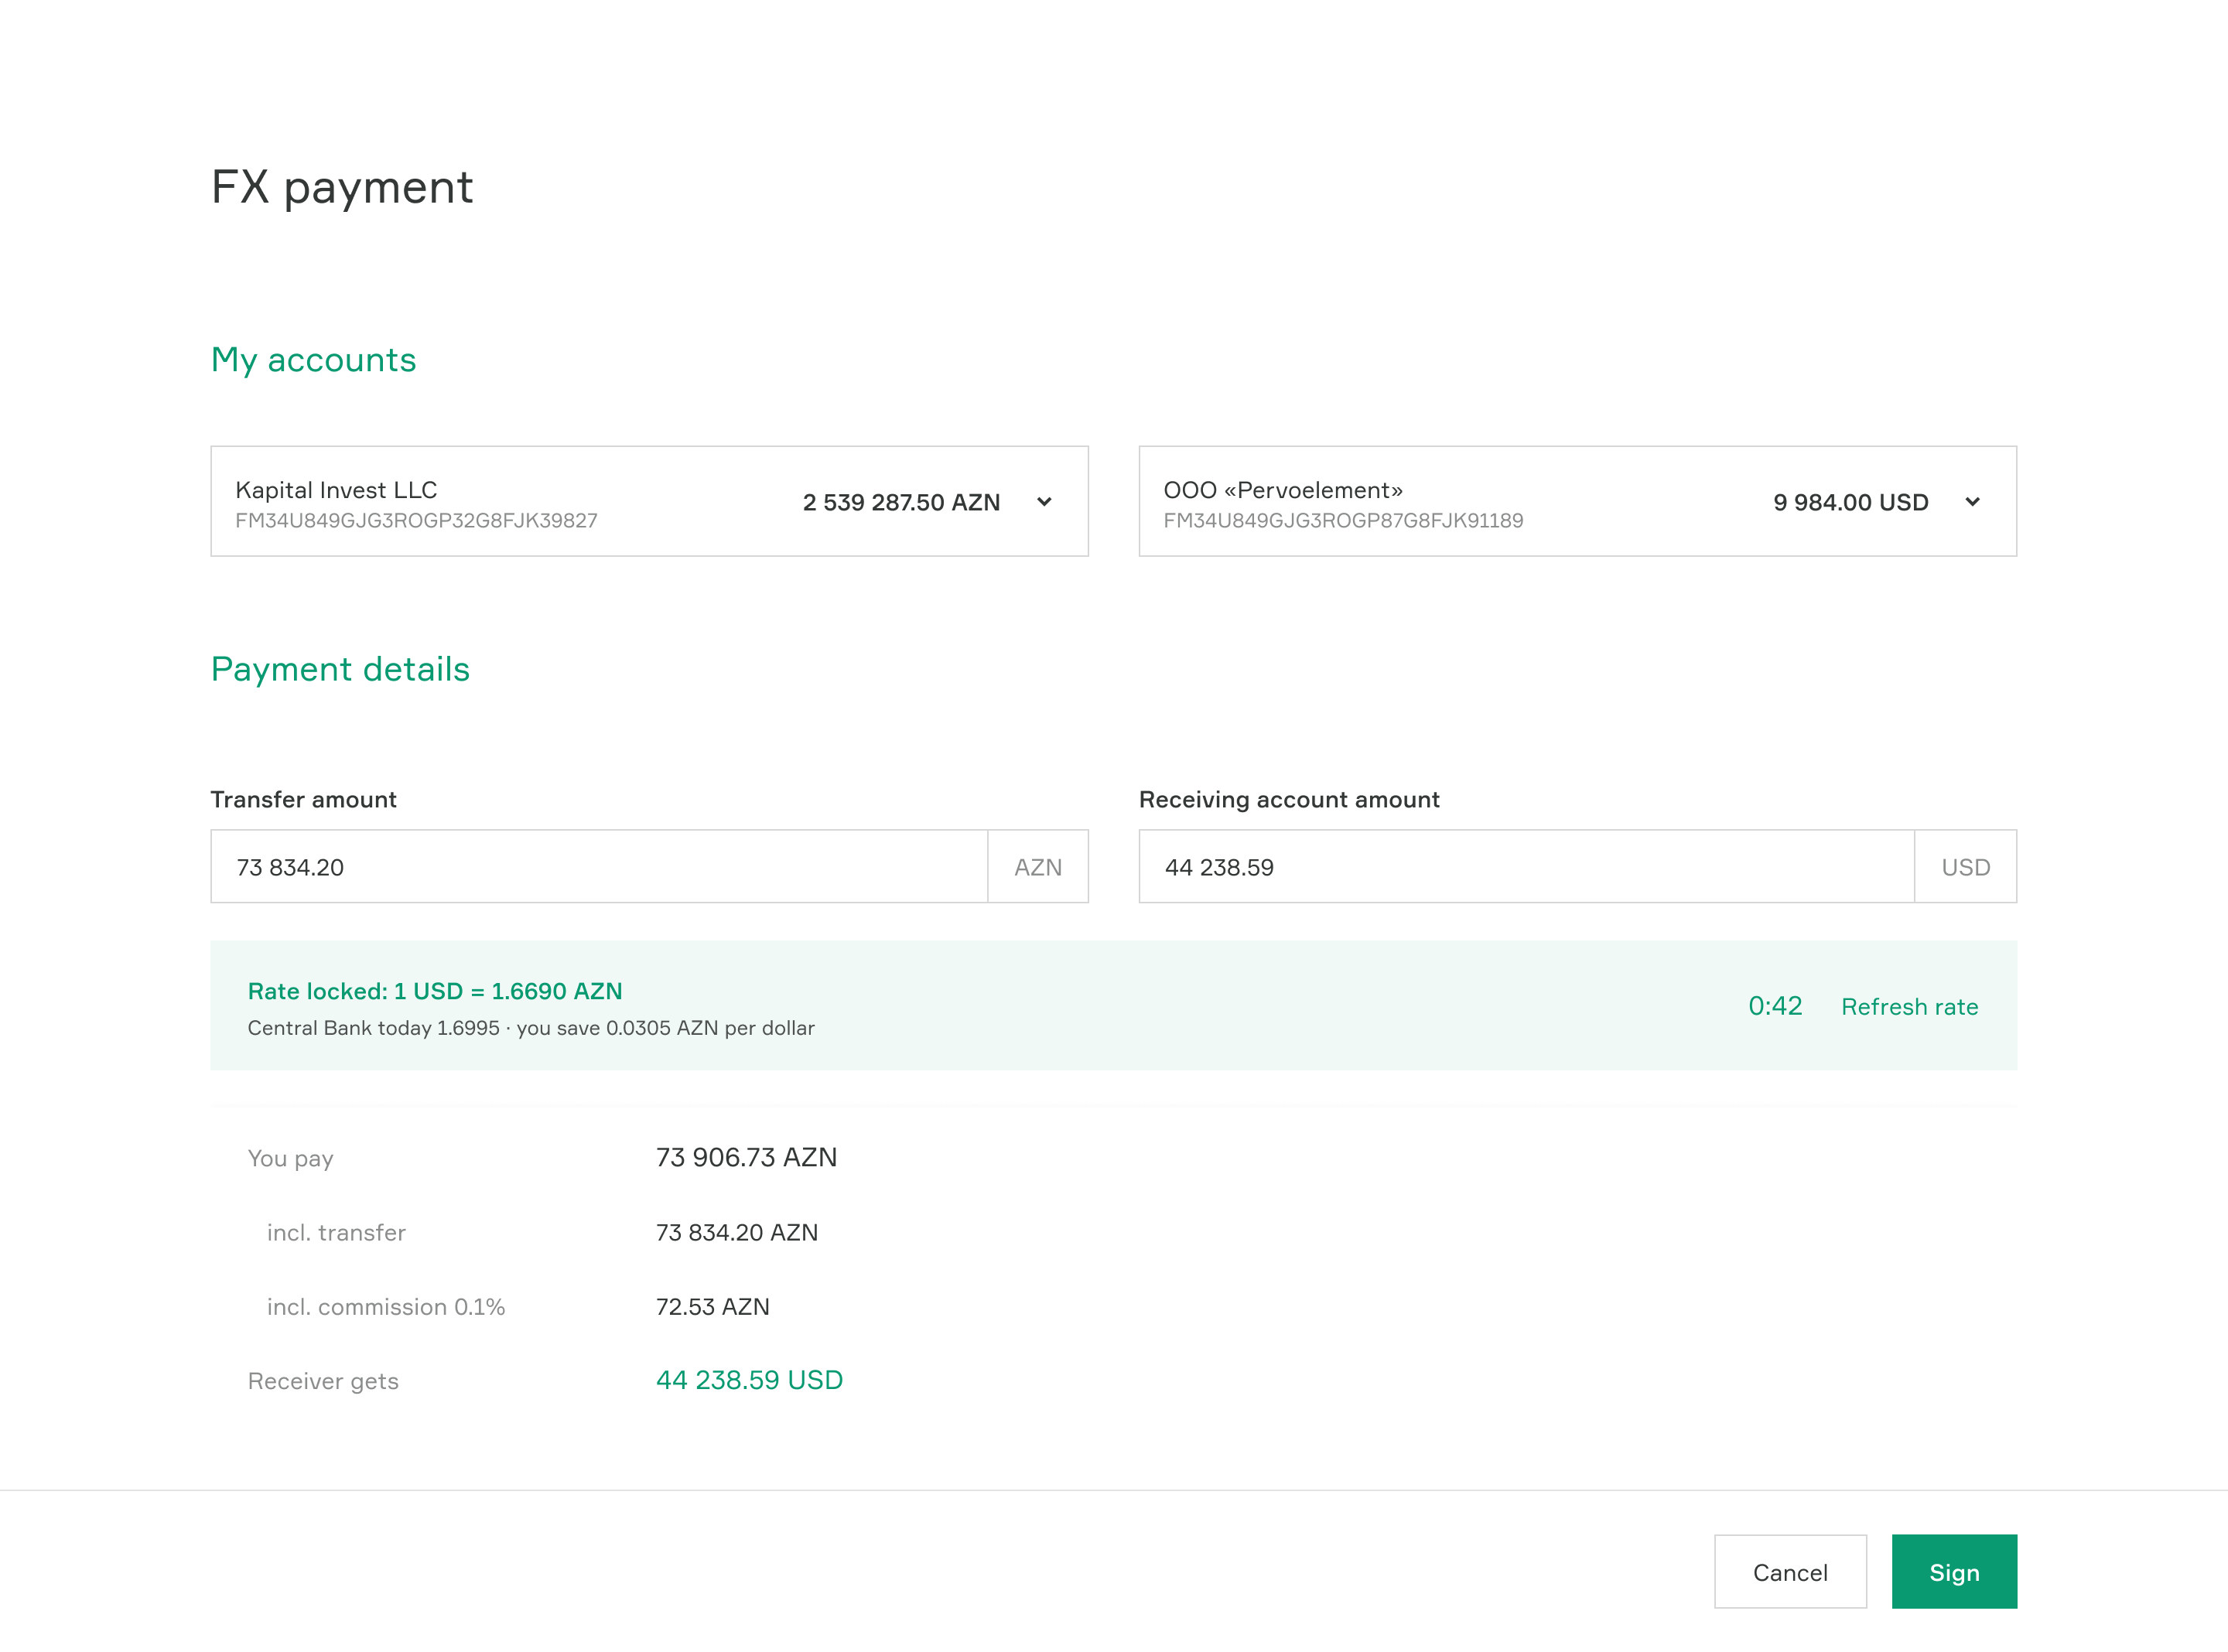Click the Receiver gets 44 238.59 USD value

click(x=749, y=1380)
